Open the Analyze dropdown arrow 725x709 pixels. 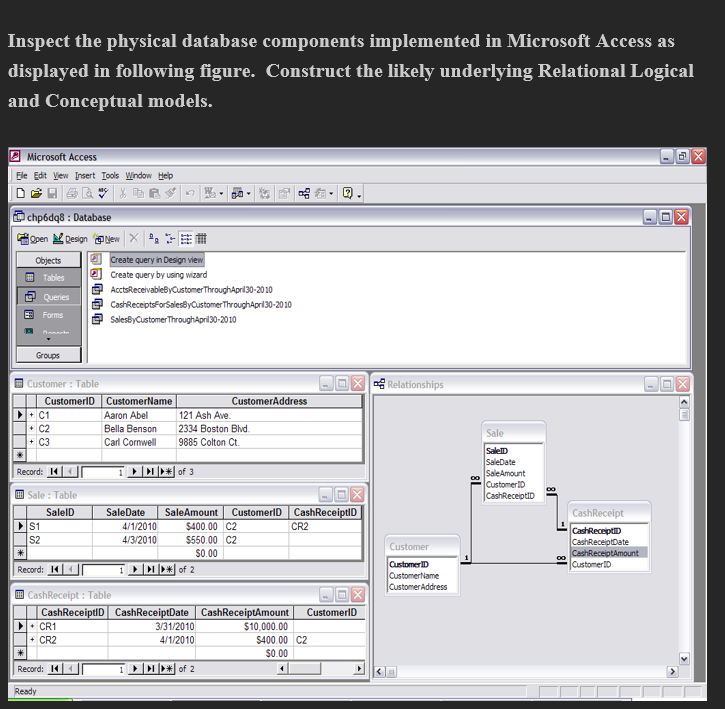point(248,194)
